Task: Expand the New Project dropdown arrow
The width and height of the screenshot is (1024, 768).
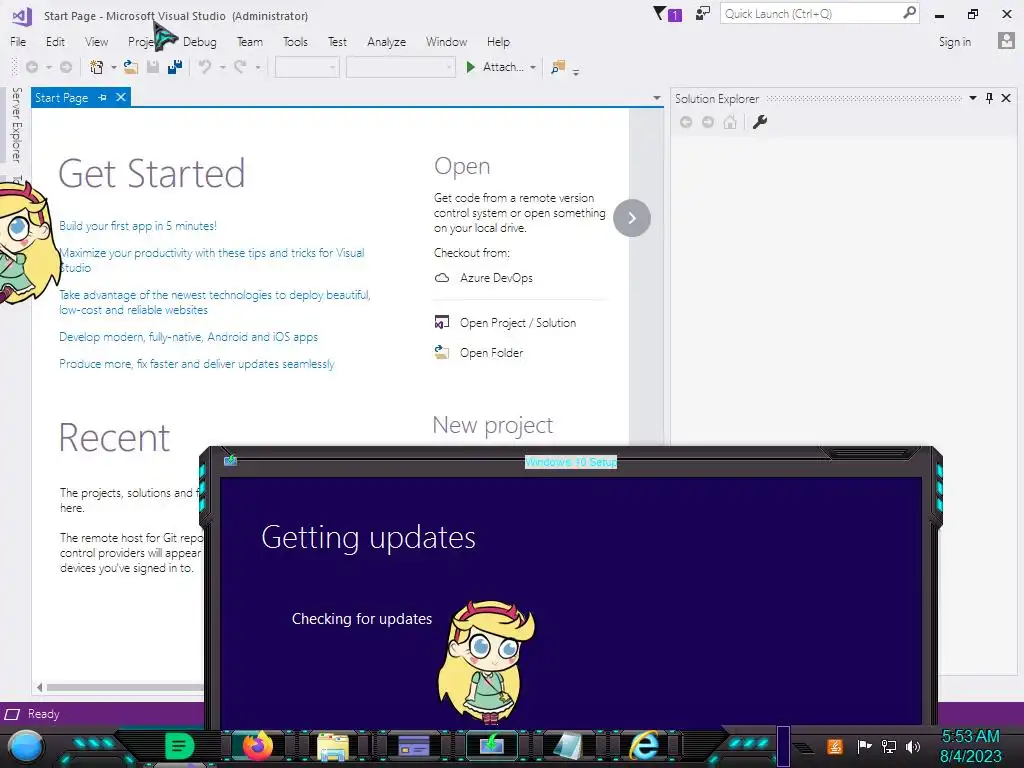Action: point(114,67)
